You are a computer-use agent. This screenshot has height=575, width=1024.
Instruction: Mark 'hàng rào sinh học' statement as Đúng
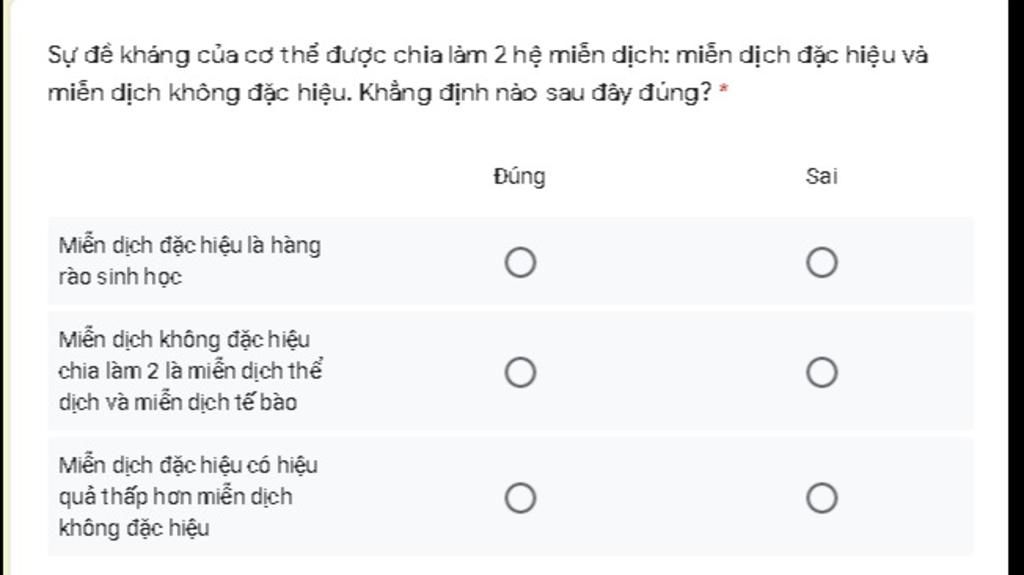[520, 263]
